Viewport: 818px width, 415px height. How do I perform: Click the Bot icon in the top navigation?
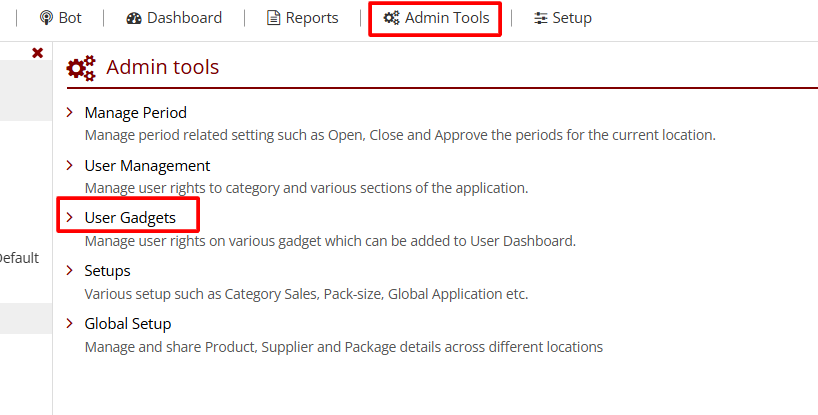[x=46, y=18]
